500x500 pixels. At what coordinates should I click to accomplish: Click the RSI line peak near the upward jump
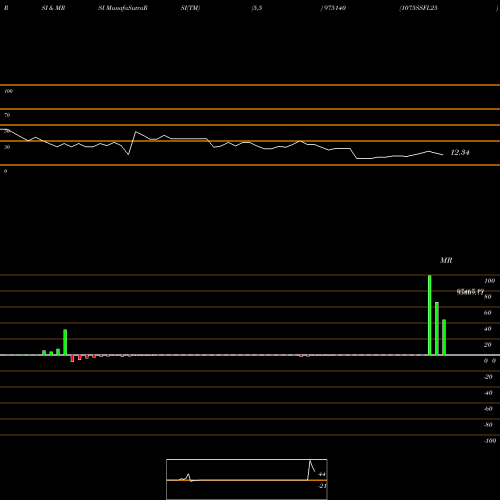(135, 132)
